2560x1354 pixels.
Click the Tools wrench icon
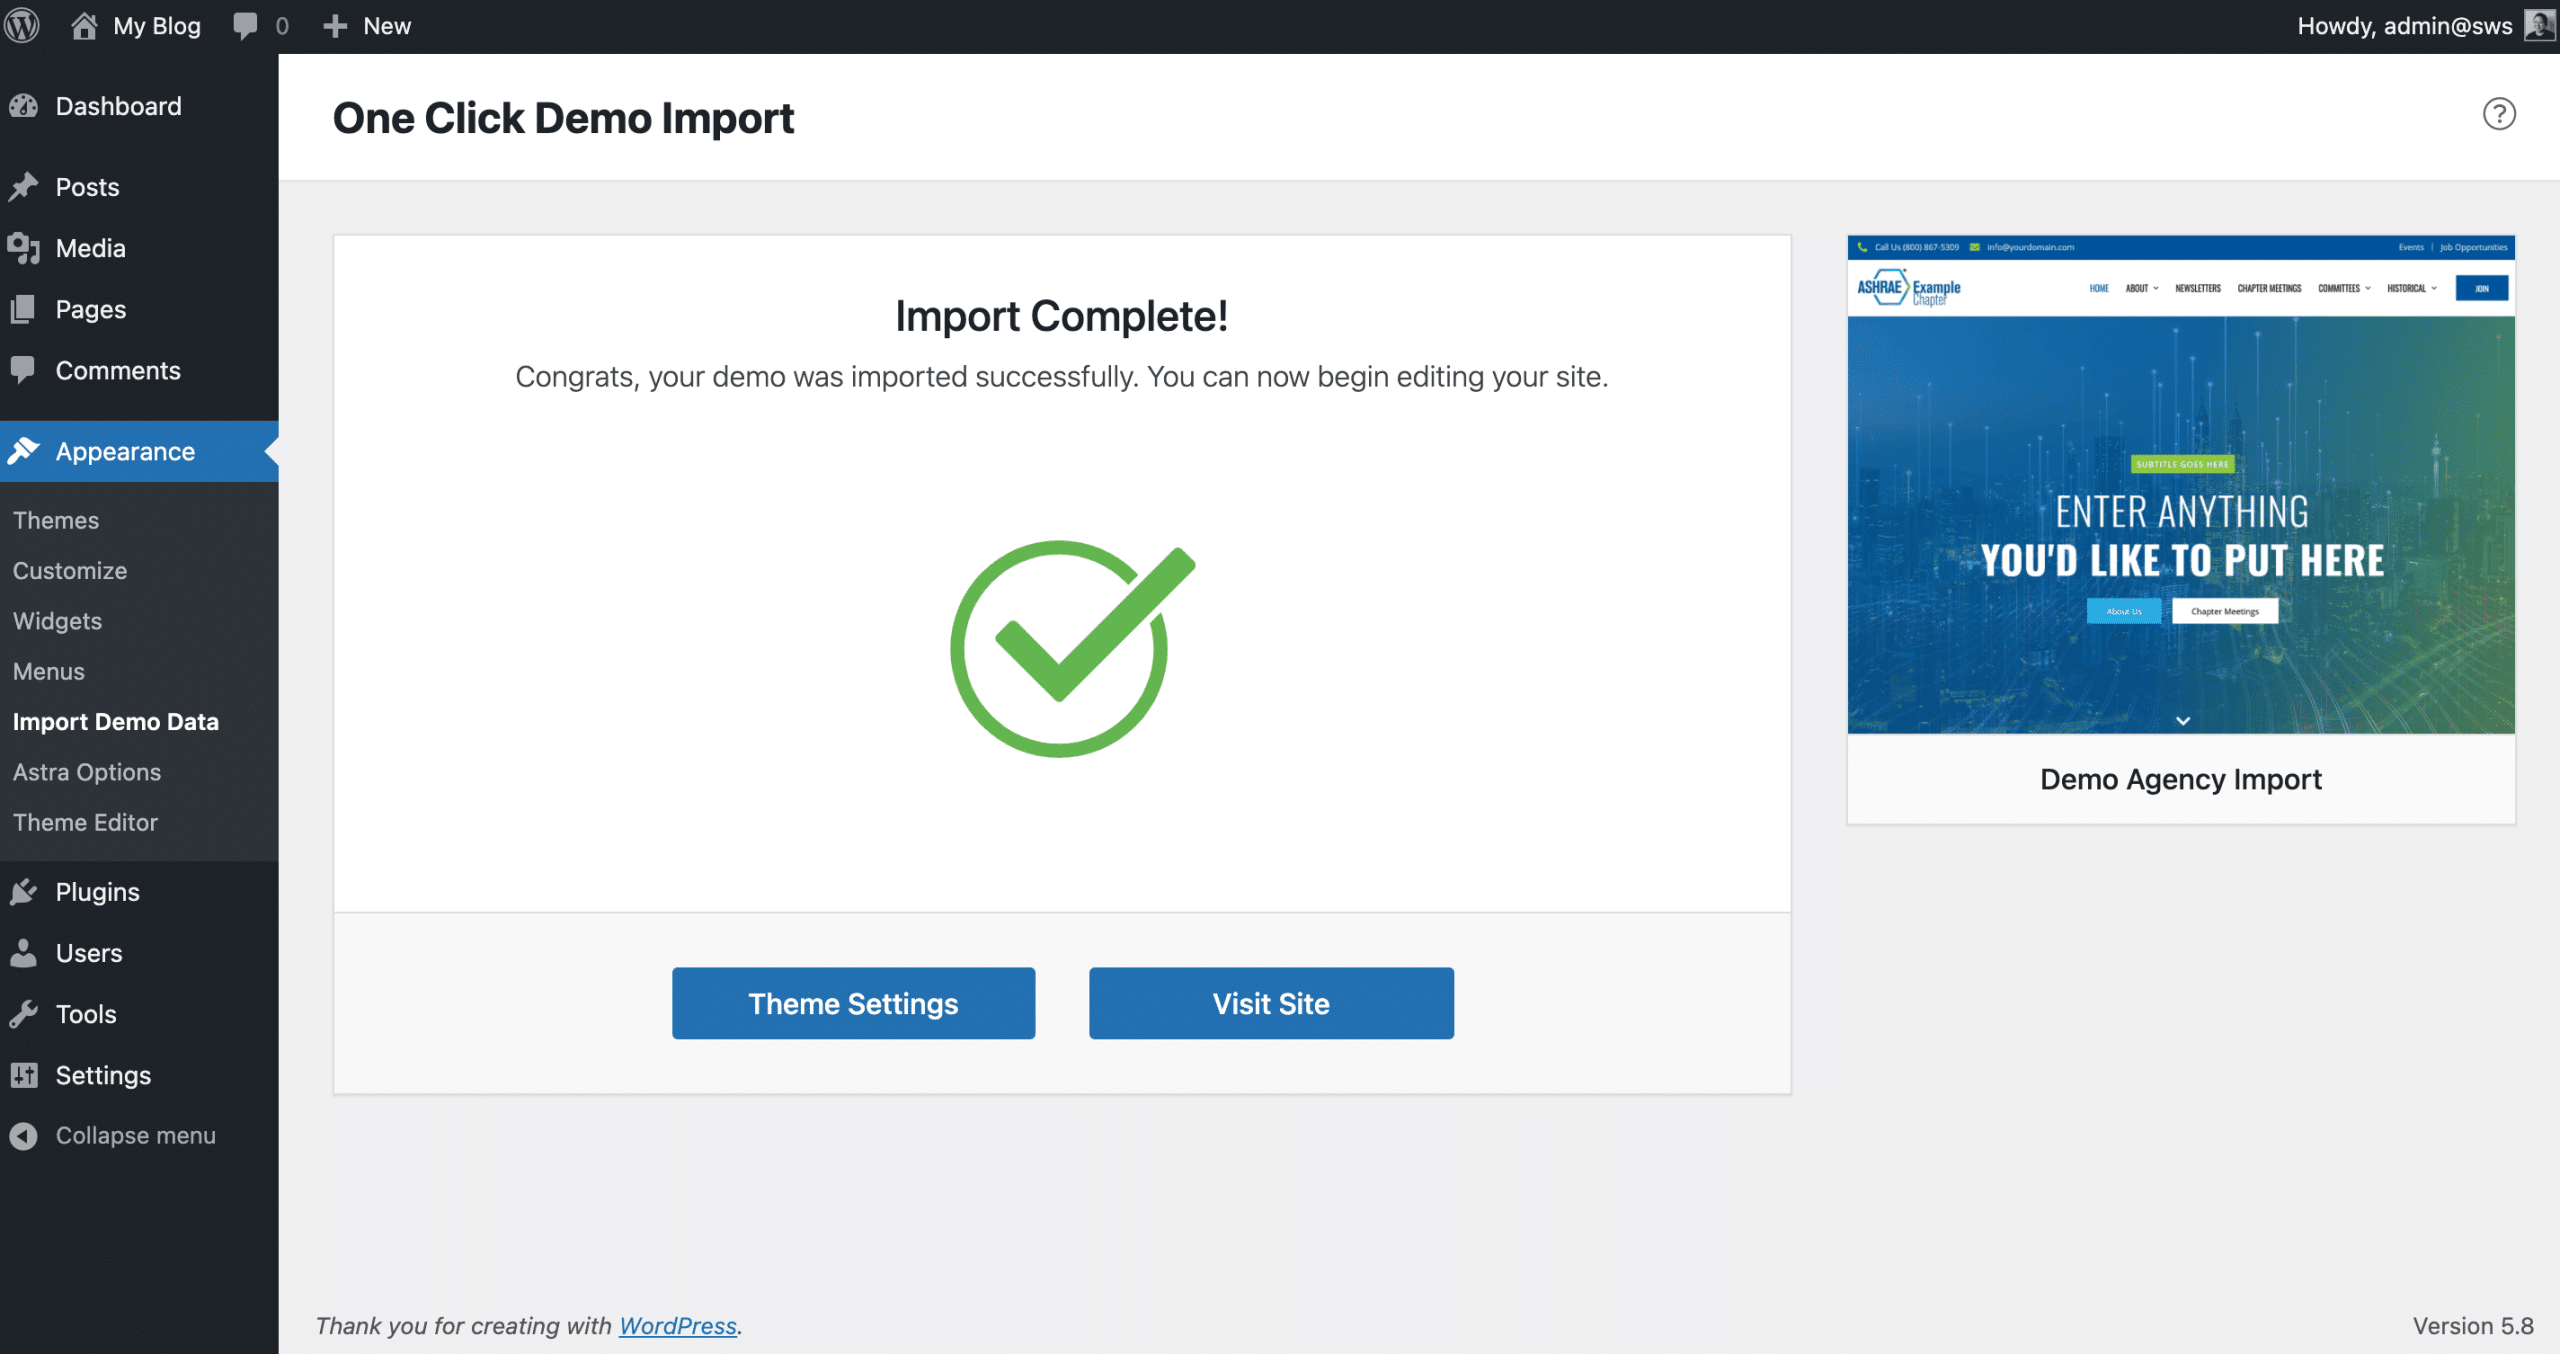coord(24,1014)
